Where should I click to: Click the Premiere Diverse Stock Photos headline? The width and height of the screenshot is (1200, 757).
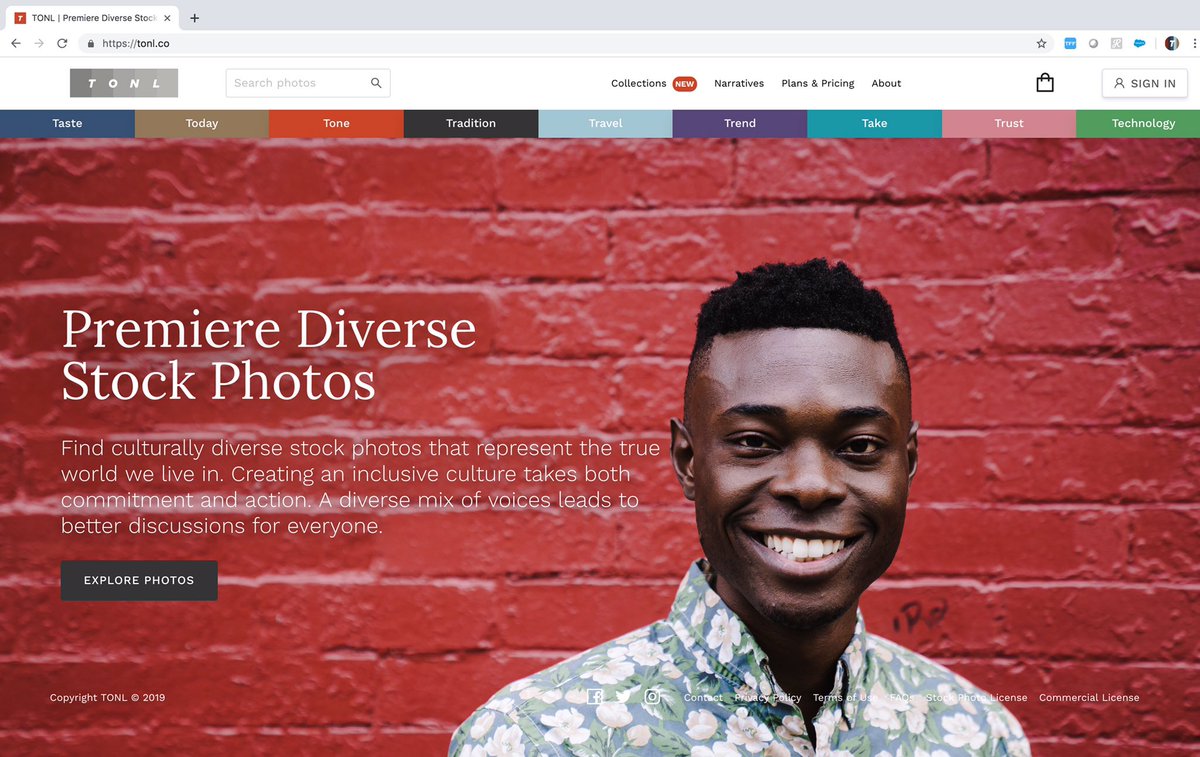point(269,355)
